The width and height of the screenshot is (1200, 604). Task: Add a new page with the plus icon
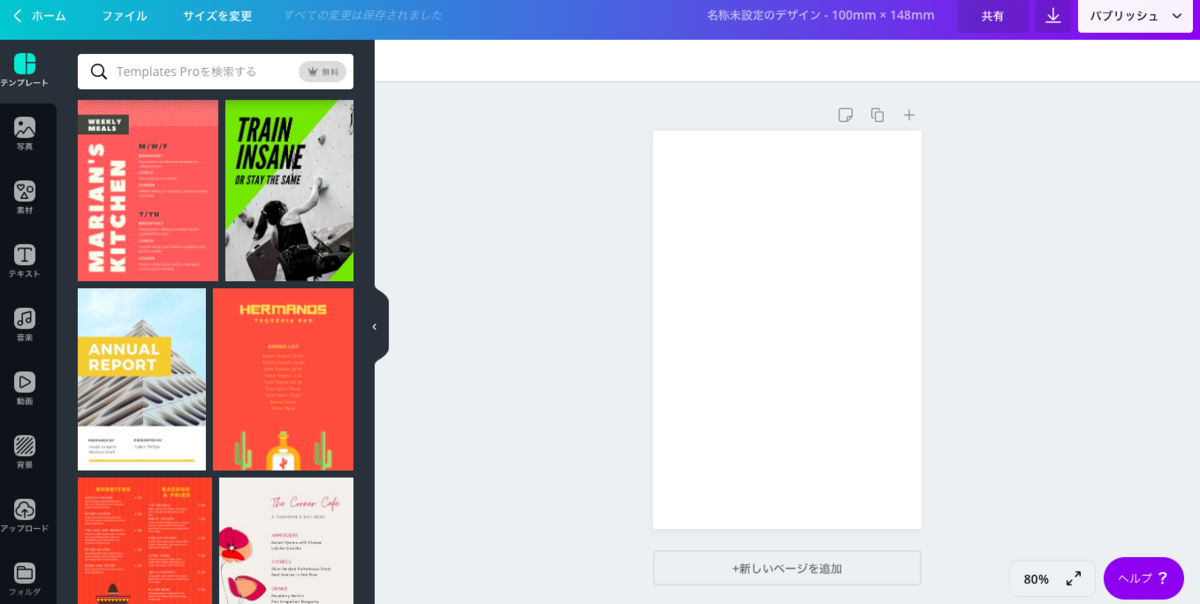(909, 115)
